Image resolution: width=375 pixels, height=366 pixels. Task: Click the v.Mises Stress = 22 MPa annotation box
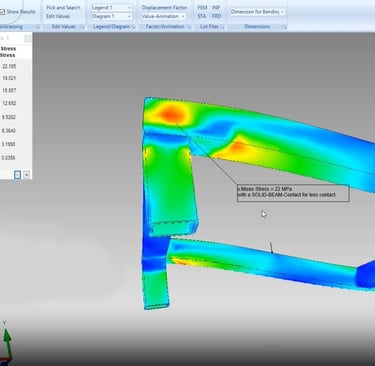coord(293,193)
